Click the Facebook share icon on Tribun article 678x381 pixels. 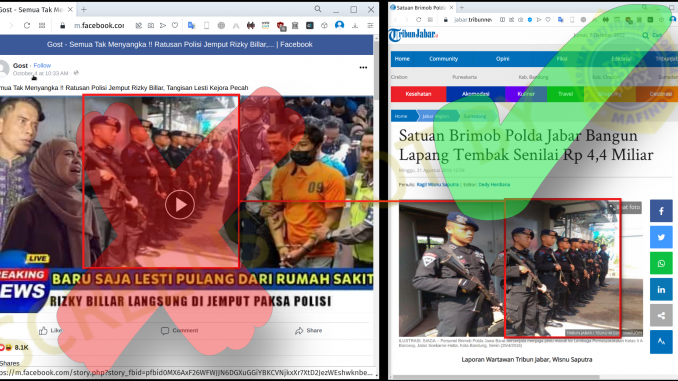[x=661, y=211]
